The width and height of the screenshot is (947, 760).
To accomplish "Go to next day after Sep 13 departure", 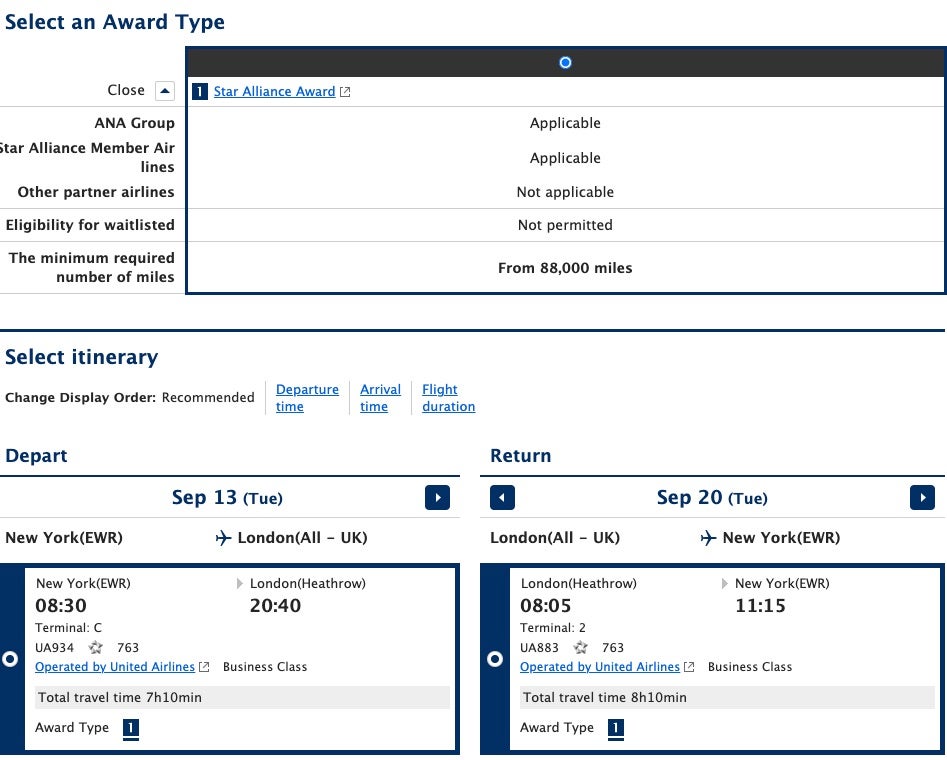I will pos(437,498).
